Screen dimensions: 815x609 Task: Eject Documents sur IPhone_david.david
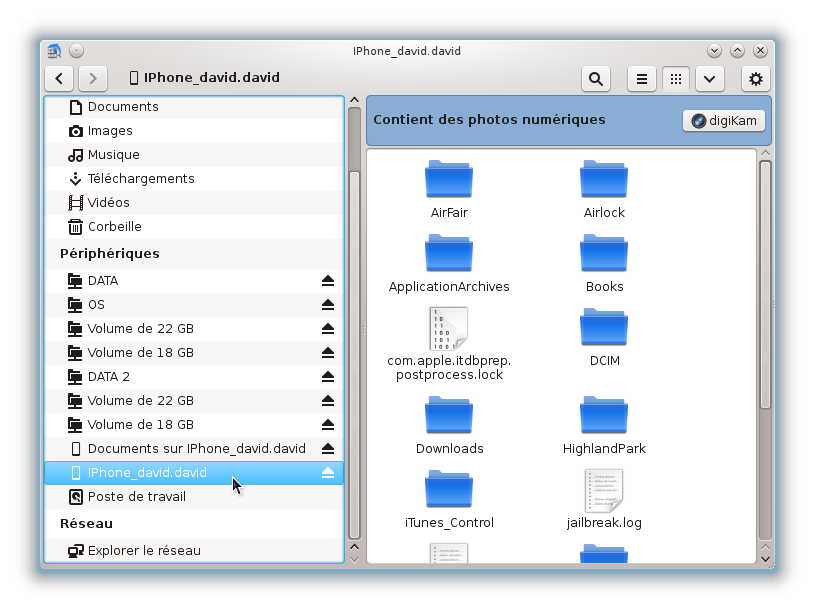327,449
